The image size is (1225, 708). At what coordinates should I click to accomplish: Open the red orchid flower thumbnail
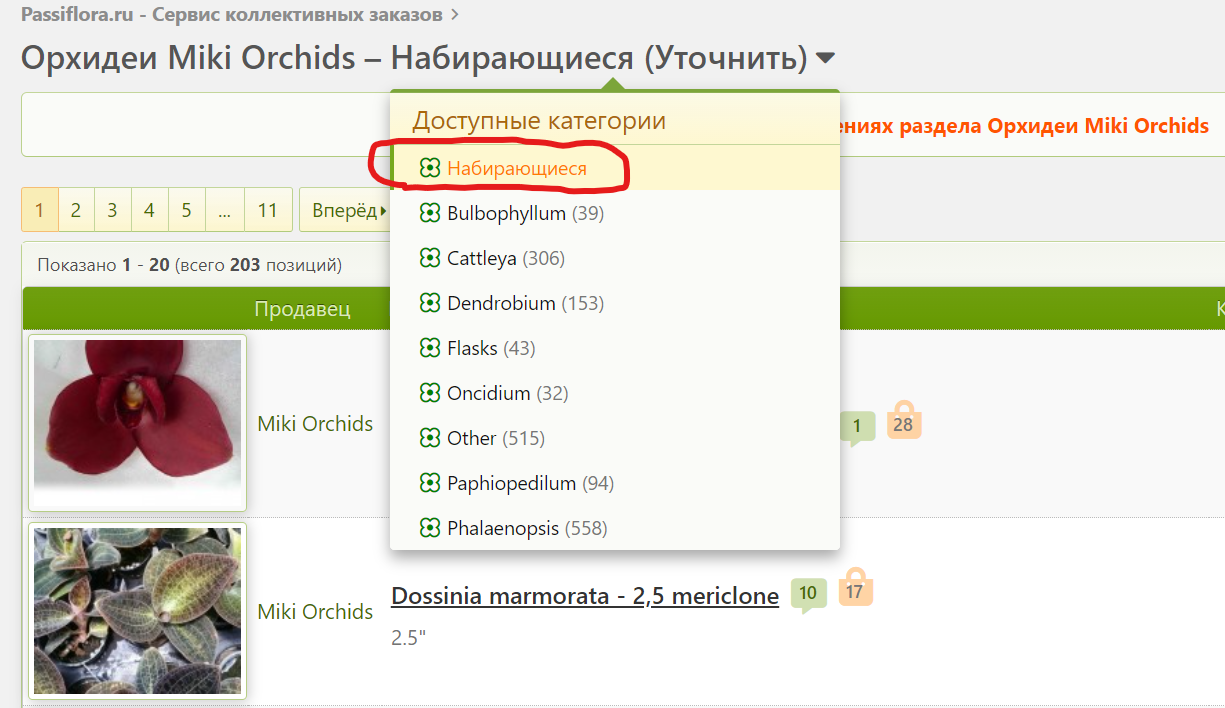pyautogui.click(x=137, y=423)
